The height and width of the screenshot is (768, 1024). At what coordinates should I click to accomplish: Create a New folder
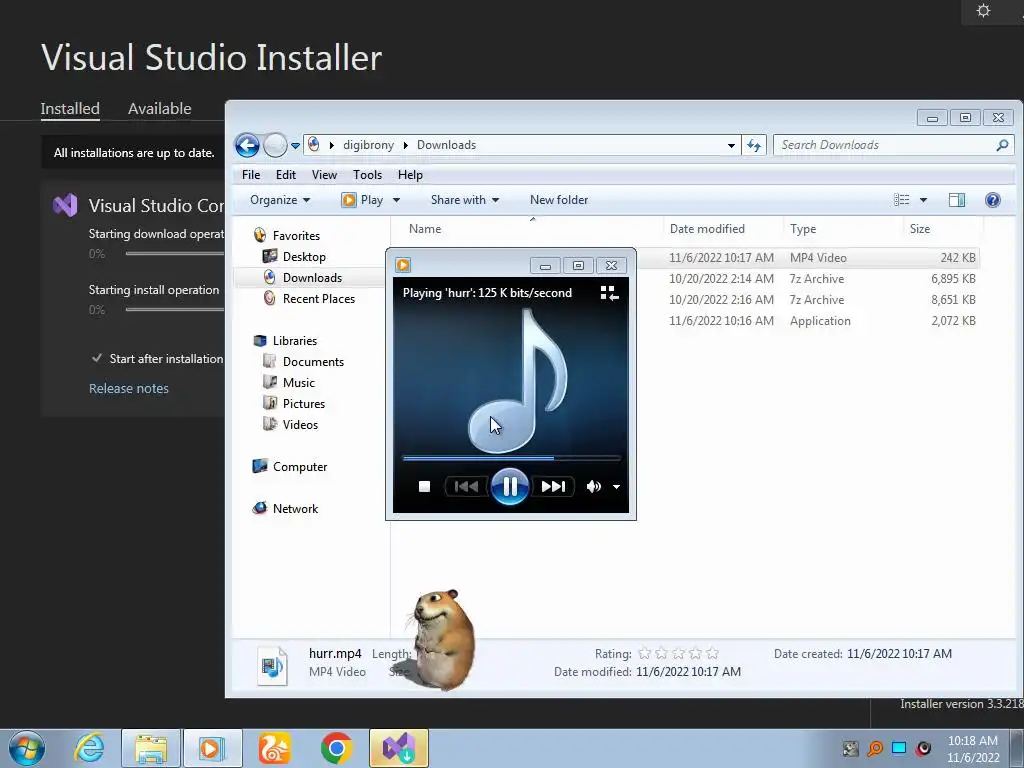559,200
